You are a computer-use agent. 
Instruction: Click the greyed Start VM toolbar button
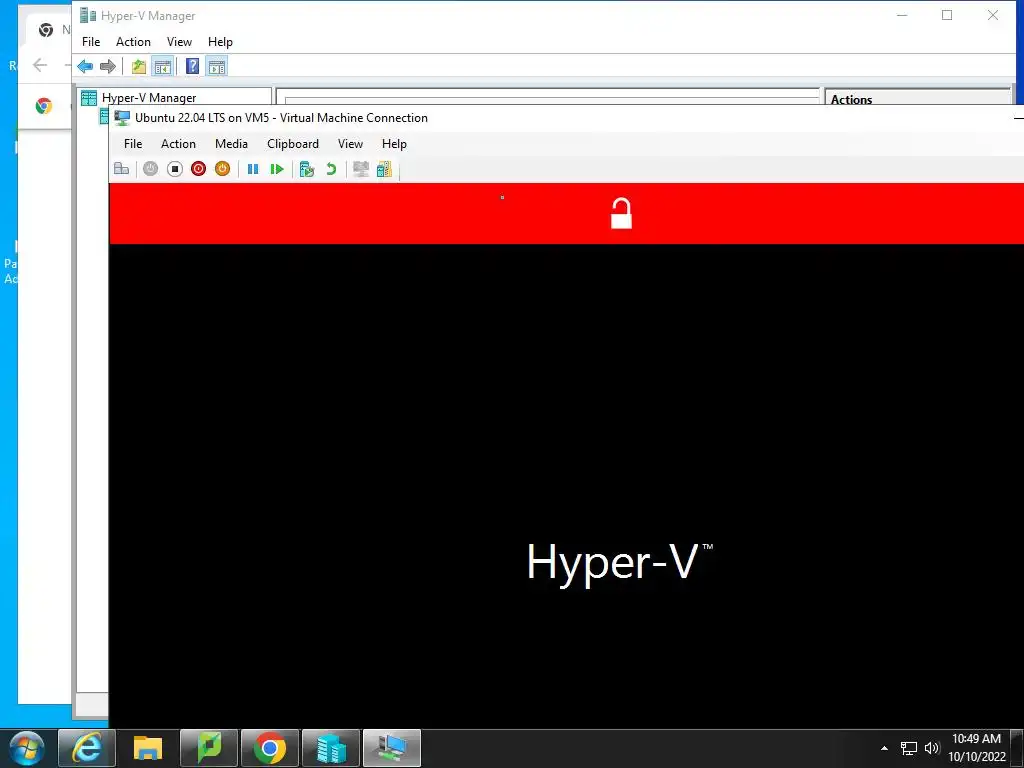tap(150, 169)
